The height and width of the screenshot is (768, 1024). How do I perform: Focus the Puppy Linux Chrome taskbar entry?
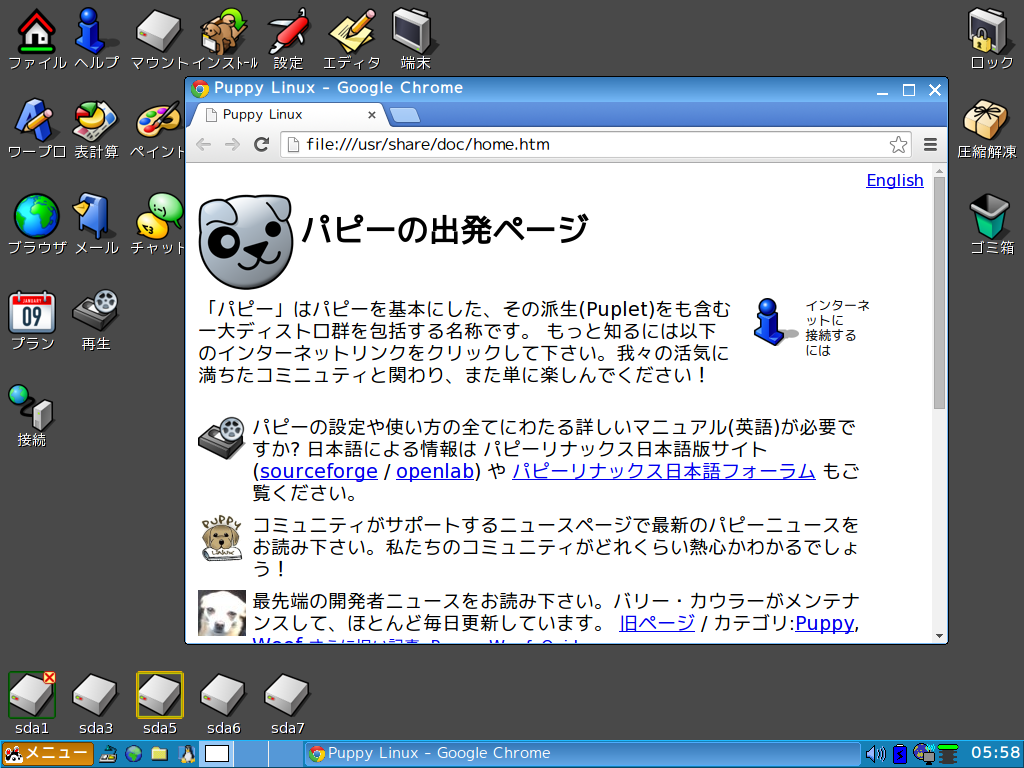(x=582, y=754)
